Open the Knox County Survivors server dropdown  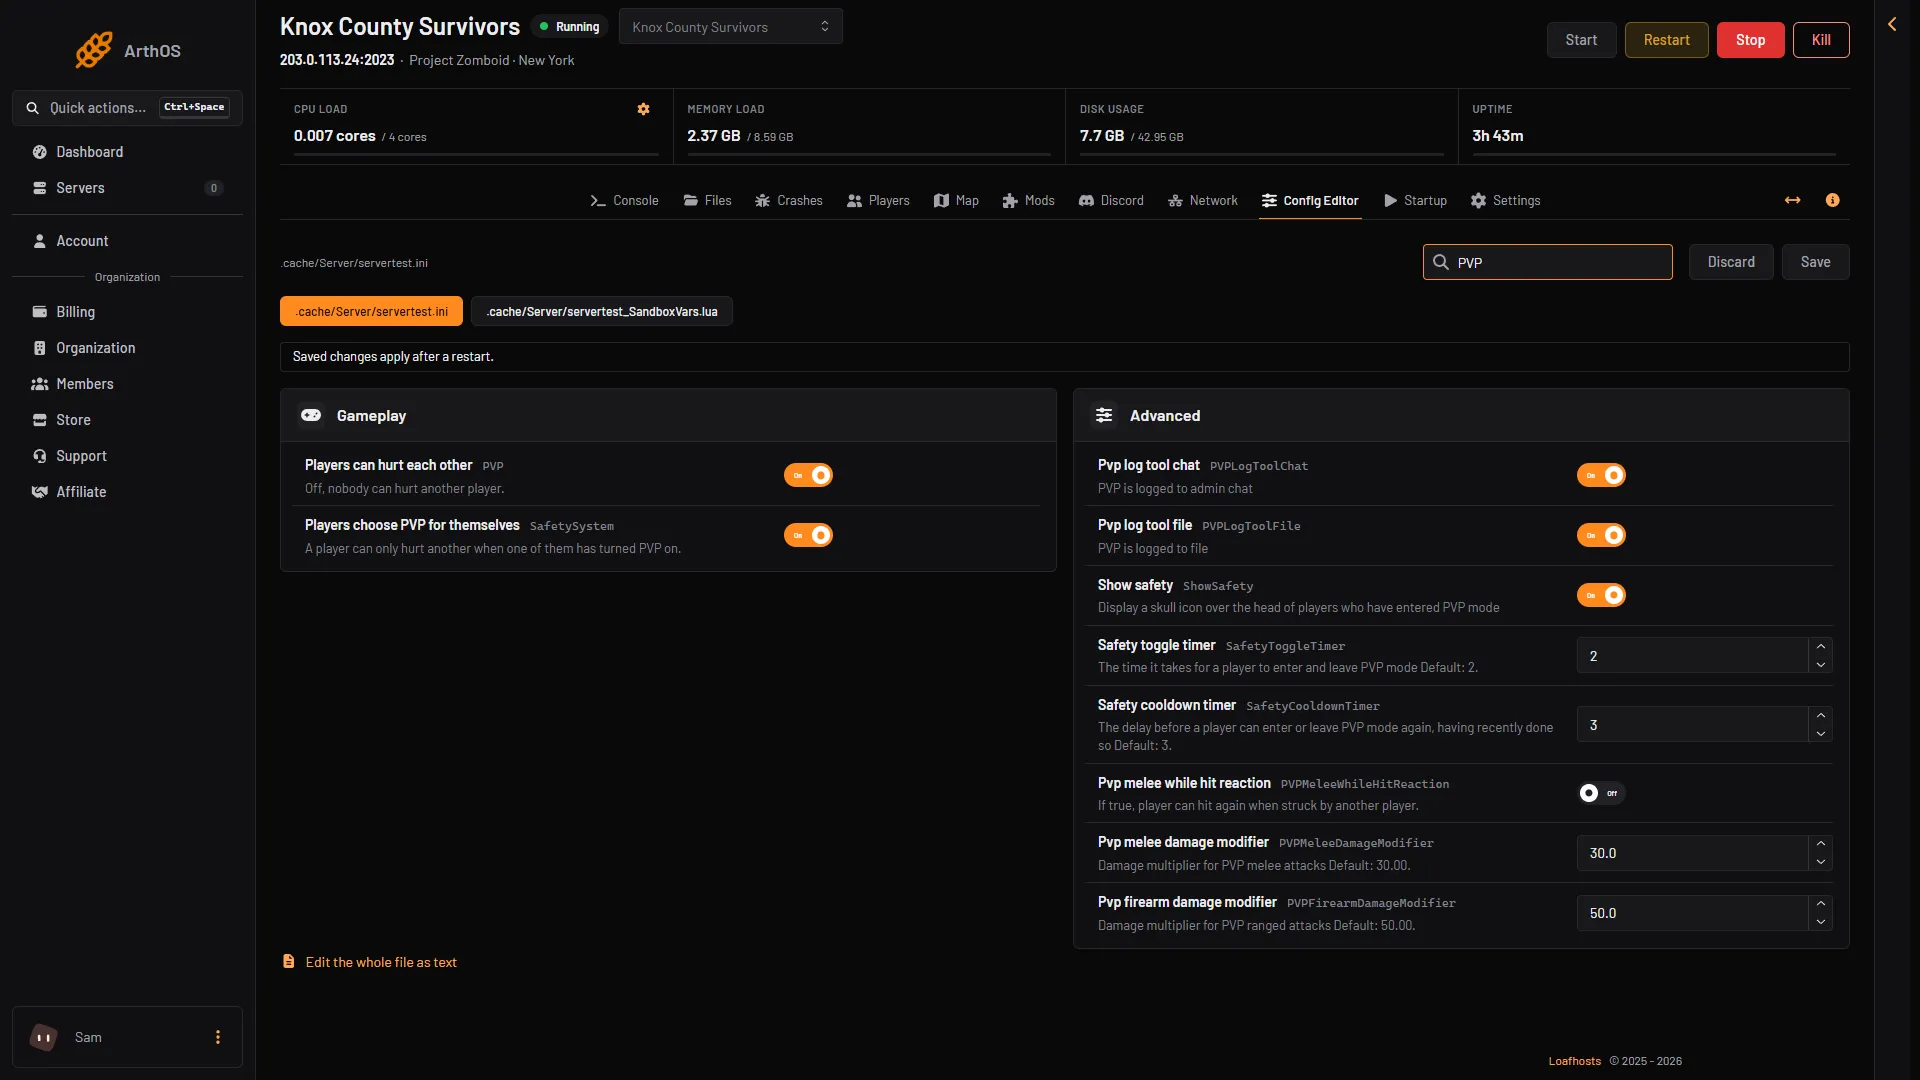(731, 27)
